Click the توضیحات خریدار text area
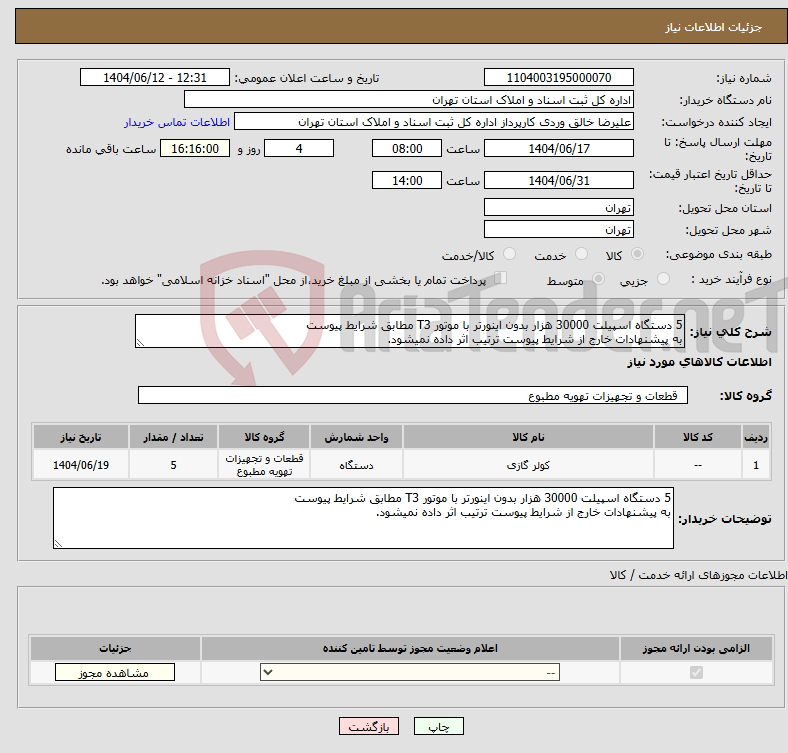This screenshot has height=753, width=788. click(x=363, y=518)
